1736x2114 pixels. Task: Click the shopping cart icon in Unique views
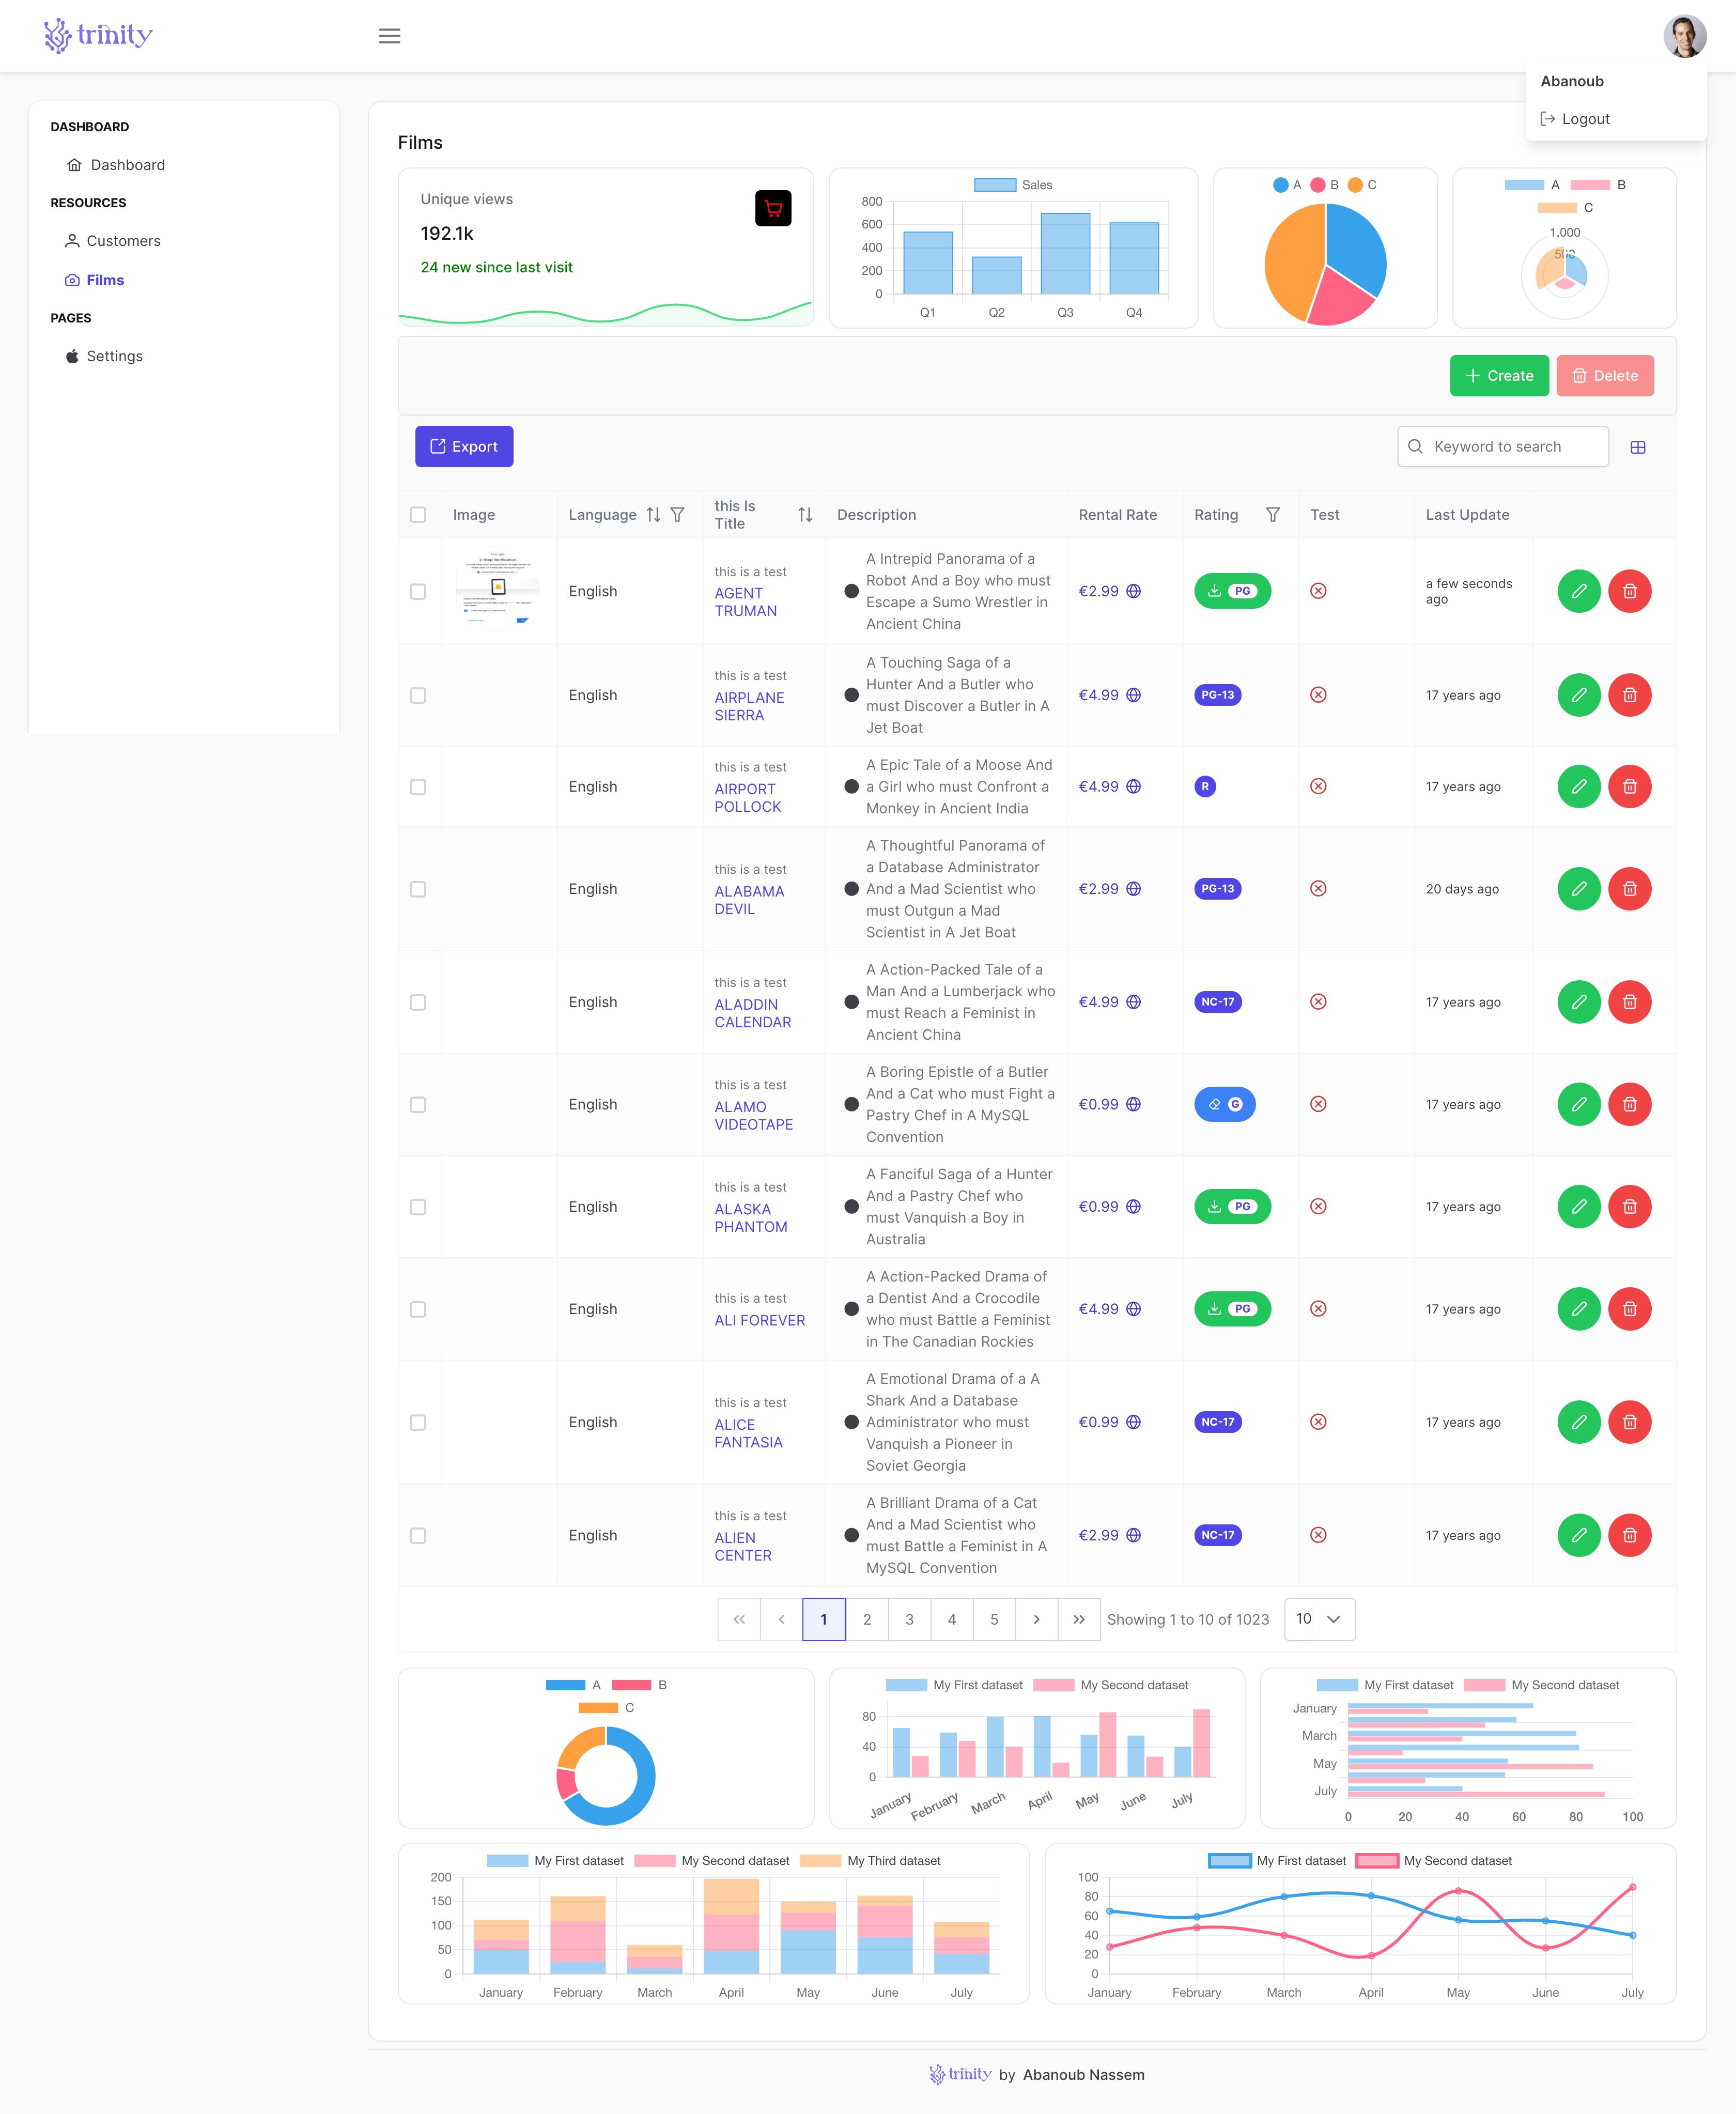773,208
